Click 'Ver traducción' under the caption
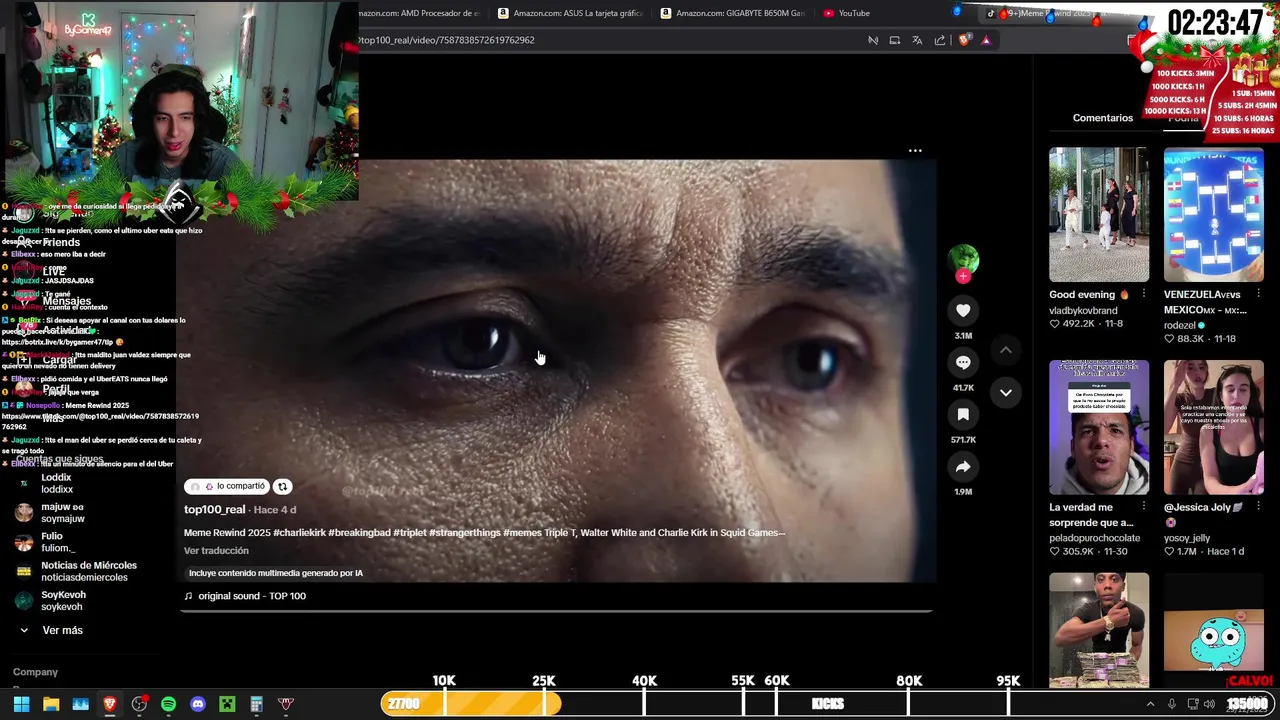Viewport: 1280px width, 720px height. pyautogui.click(x=216, y=551)
